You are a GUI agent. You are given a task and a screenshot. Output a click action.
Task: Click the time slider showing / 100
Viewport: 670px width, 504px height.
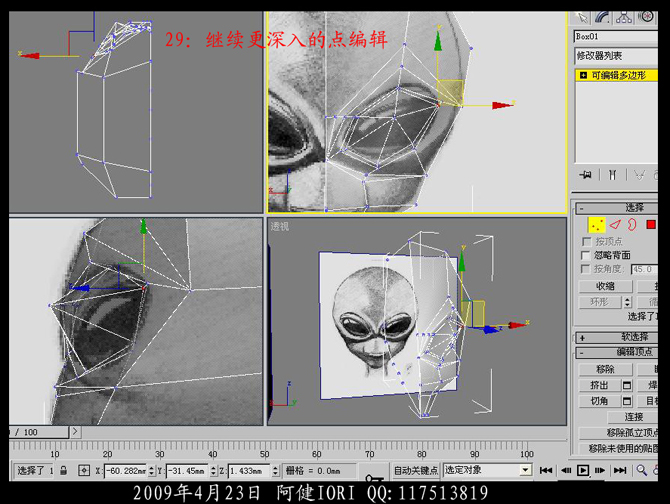click(x=38, y=432)
